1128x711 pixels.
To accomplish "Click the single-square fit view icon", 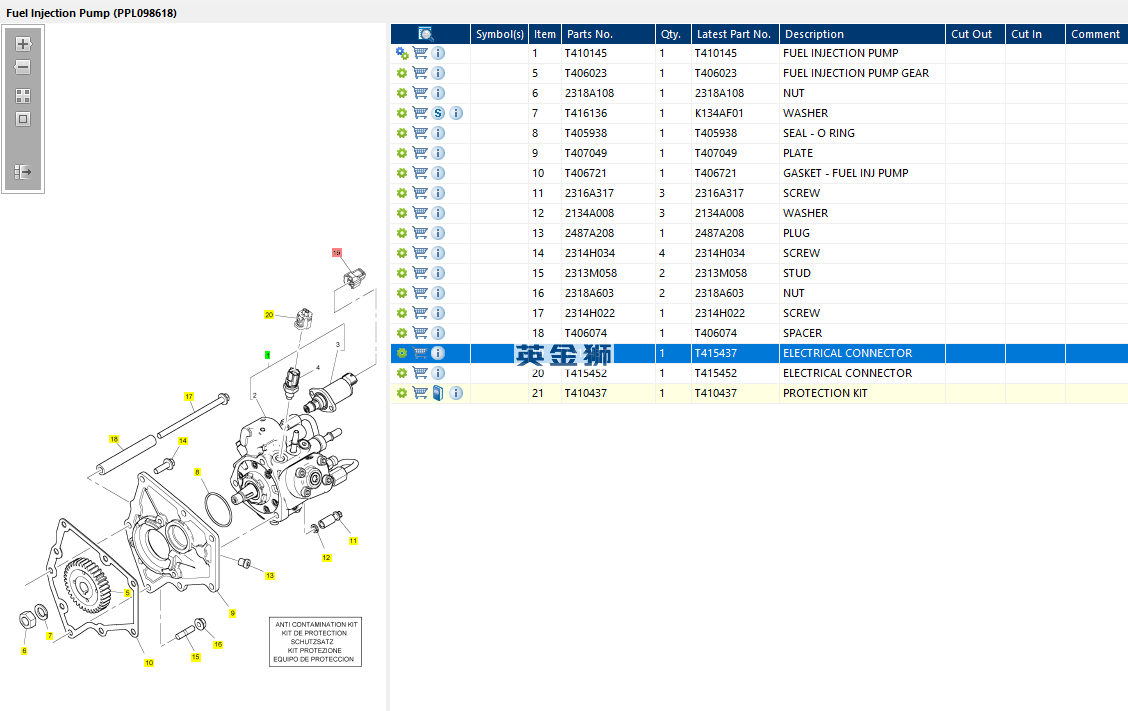I will click(x=23, y=119).
